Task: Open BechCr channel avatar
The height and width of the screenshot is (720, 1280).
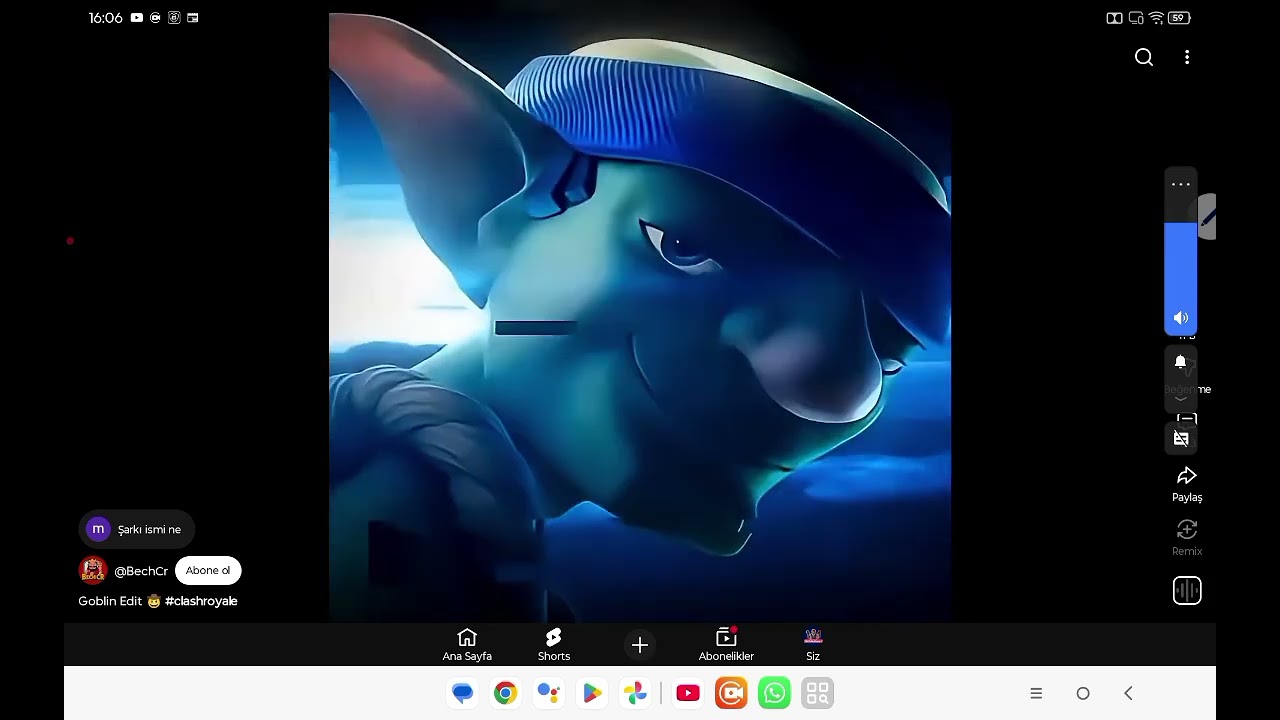Action: [93, 570]
